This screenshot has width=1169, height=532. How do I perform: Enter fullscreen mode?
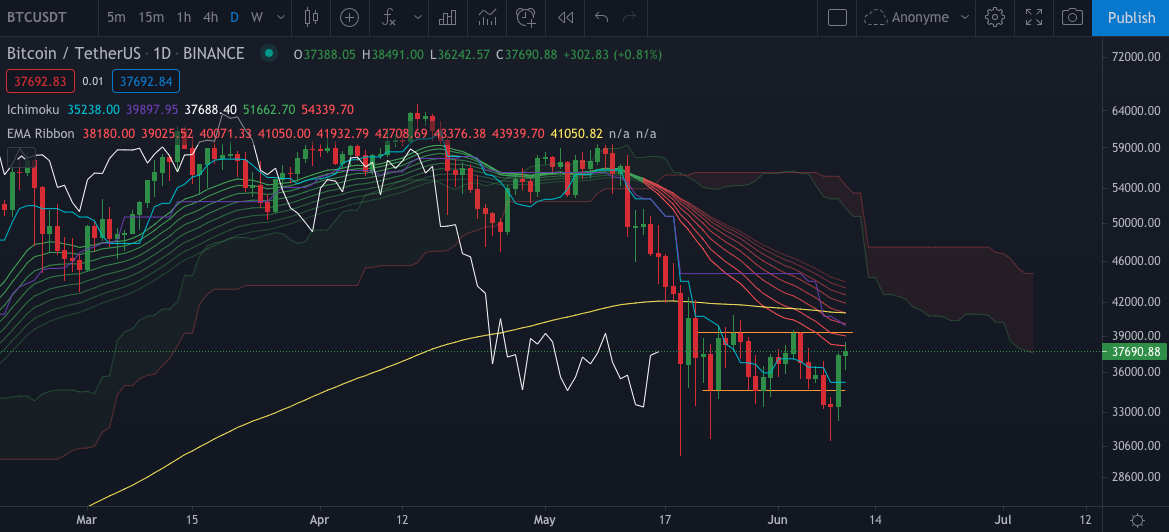1033,17
